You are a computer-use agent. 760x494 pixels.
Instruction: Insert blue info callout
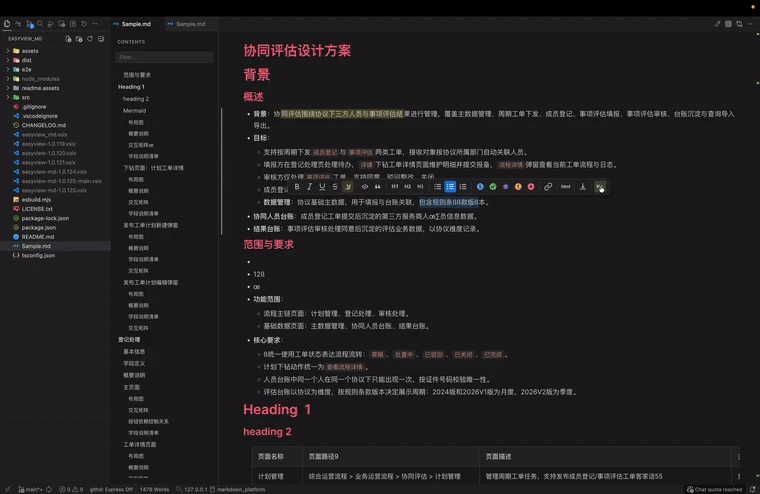(480, 187)
